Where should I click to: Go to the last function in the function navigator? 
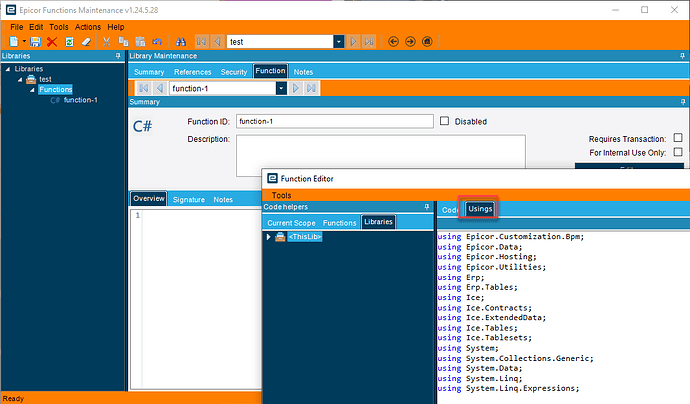click(x=311, y=88)
